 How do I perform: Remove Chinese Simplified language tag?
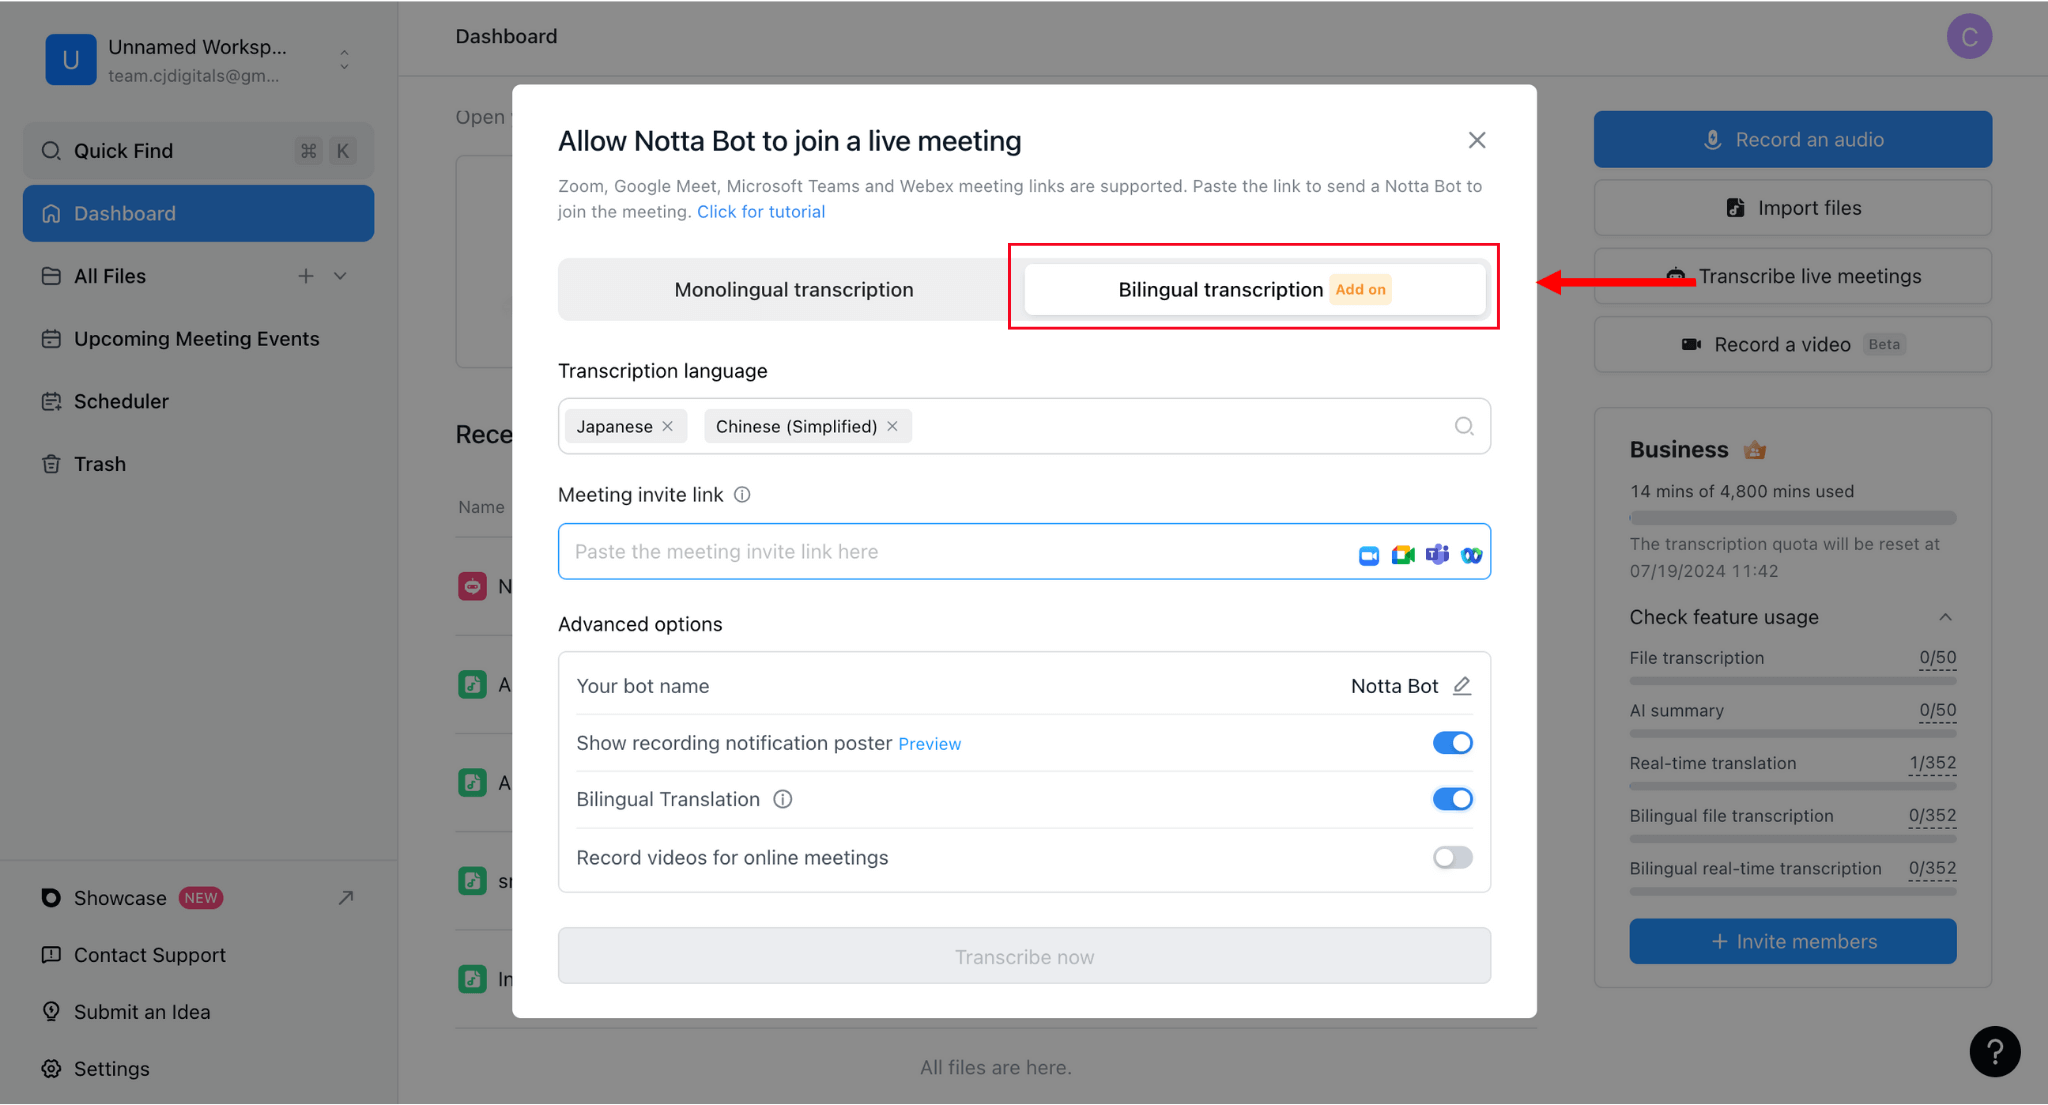coord(891,426)
